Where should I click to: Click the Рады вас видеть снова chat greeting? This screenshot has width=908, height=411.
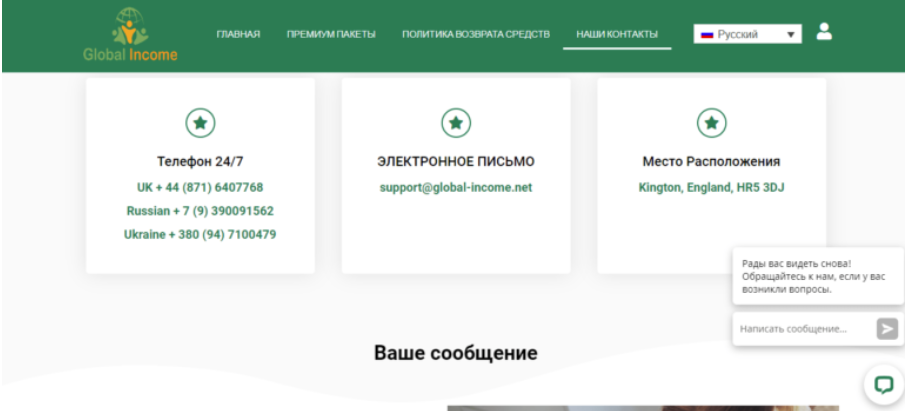818,276
